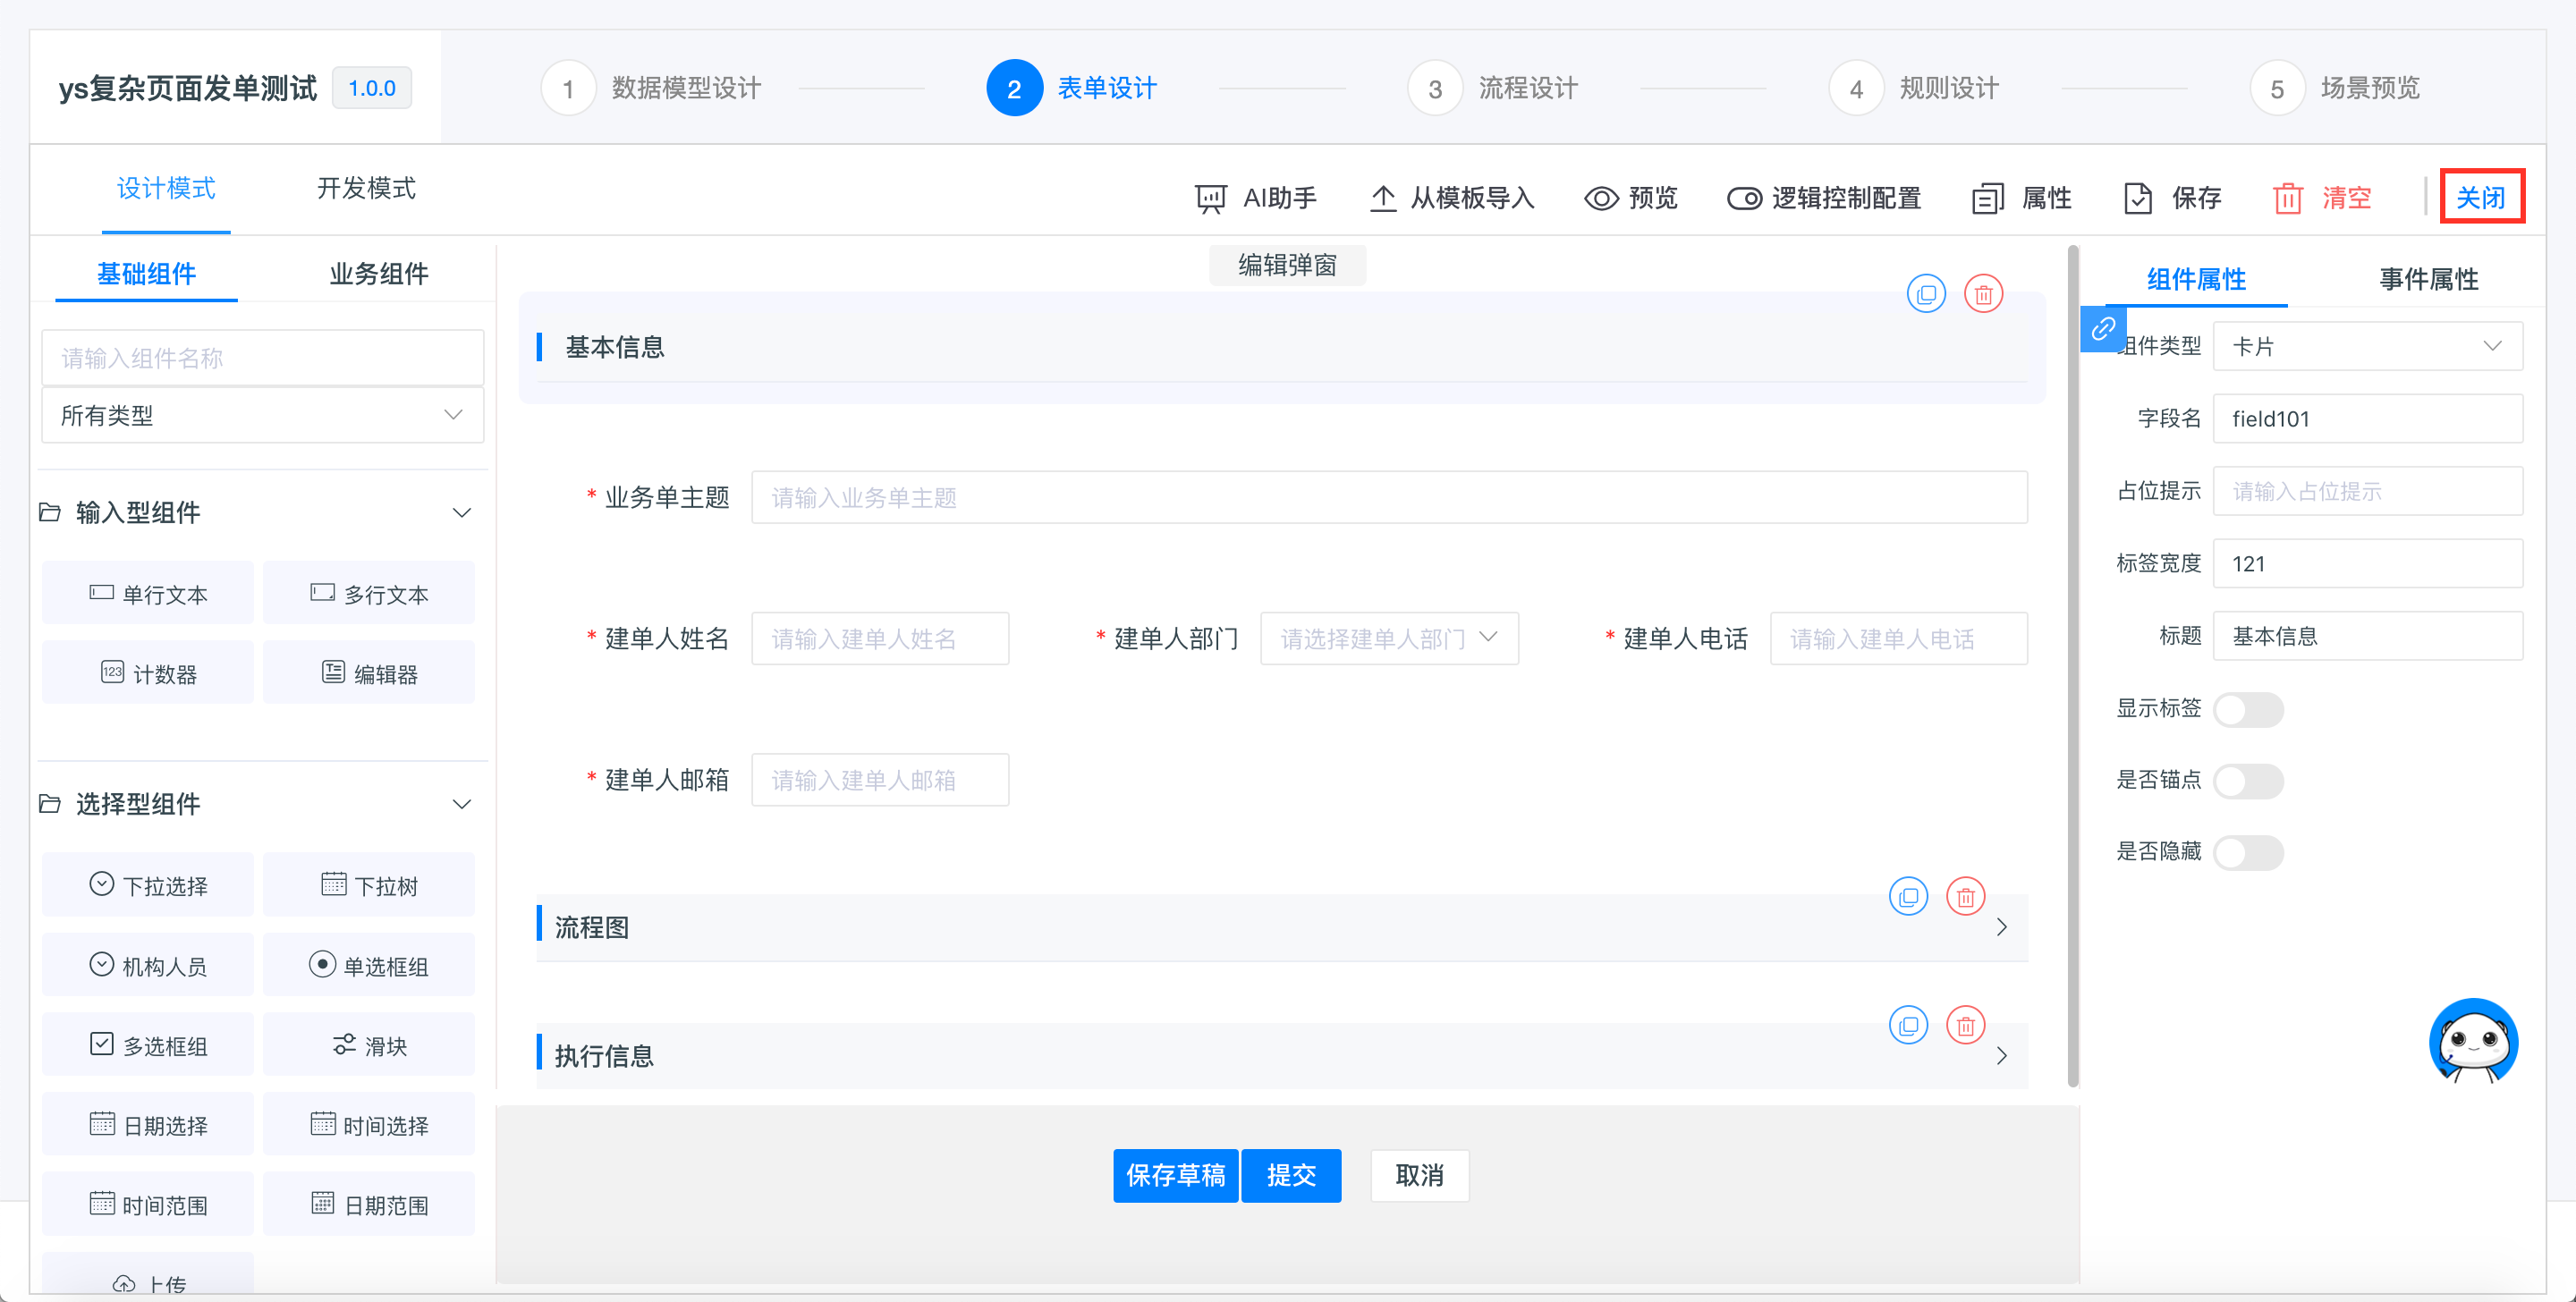Click the 清空 trash icon
The image size is (2576, 1302).
(2287, 198)
